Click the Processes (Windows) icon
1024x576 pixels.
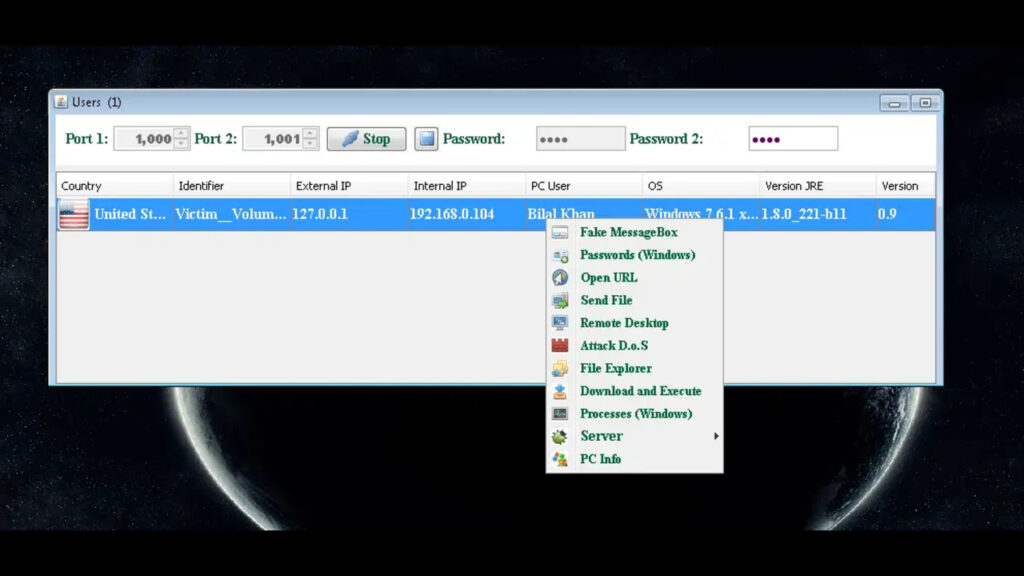click(x=560, y=413)
